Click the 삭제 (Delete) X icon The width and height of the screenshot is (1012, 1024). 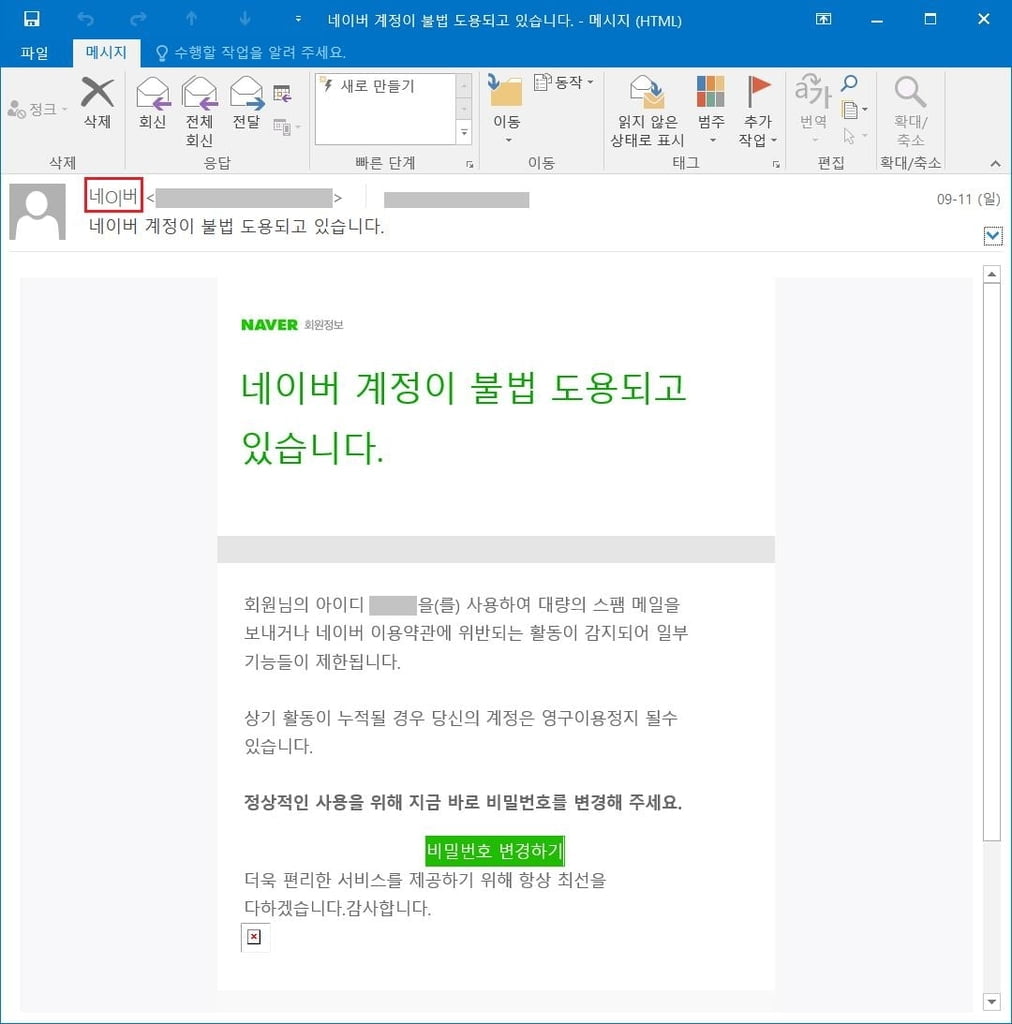(97, 92)
